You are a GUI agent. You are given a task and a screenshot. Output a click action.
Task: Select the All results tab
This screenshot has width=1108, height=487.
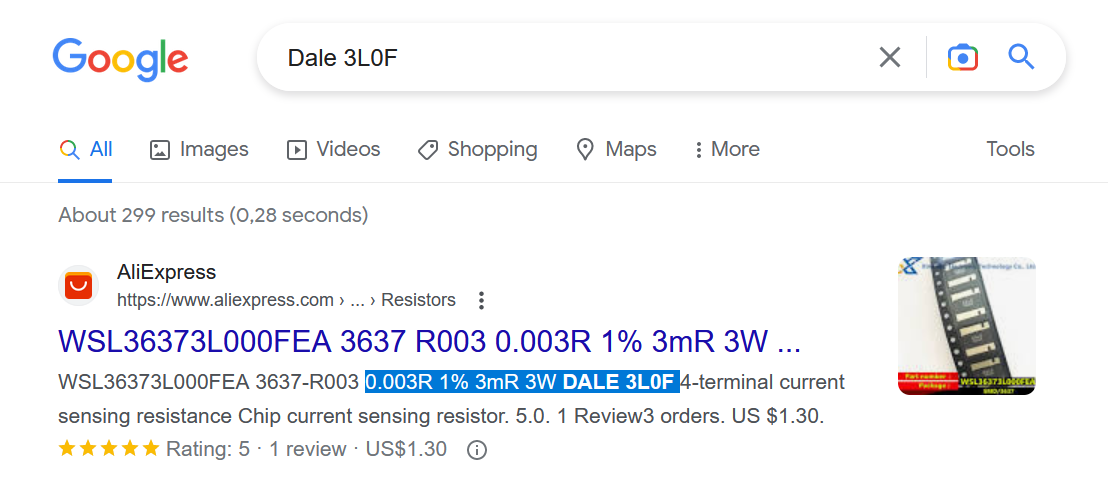coord(86,150)
